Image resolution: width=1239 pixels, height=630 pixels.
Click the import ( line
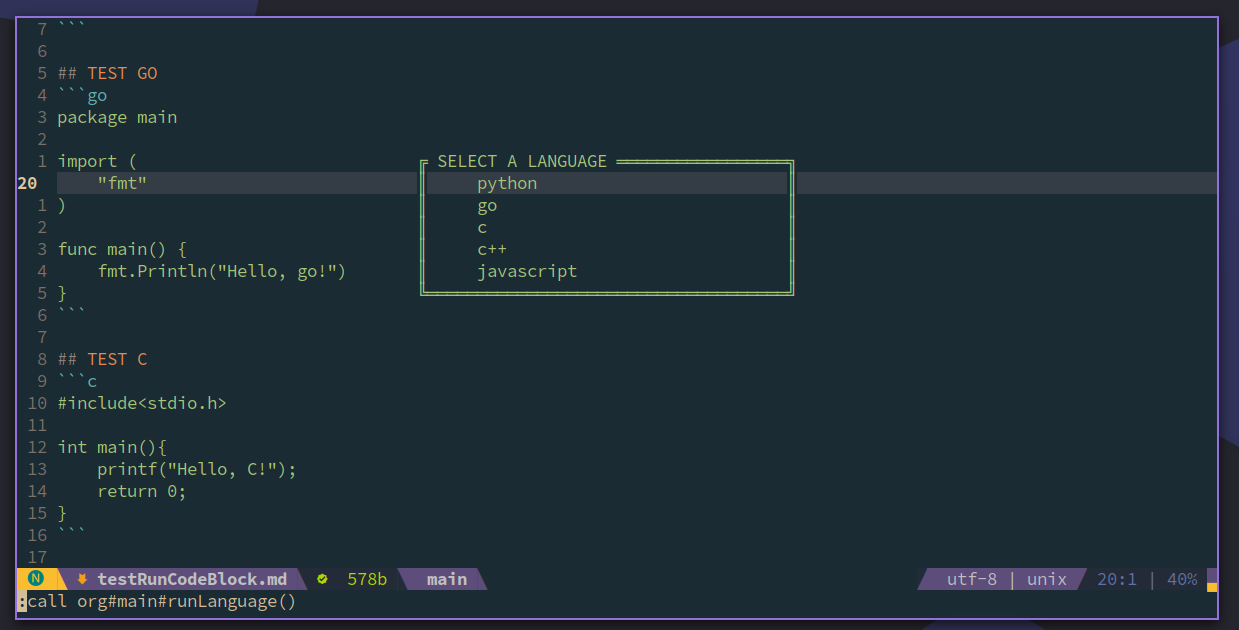pyautogui.click(x=97, y=161)
